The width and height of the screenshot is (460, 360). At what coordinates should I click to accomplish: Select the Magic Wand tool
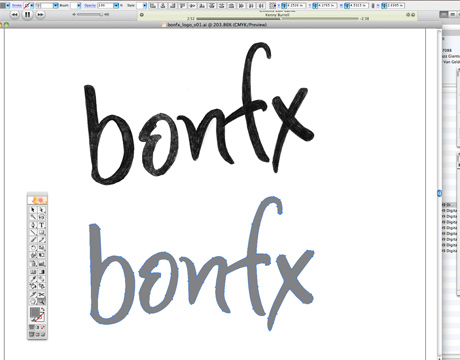33,217
